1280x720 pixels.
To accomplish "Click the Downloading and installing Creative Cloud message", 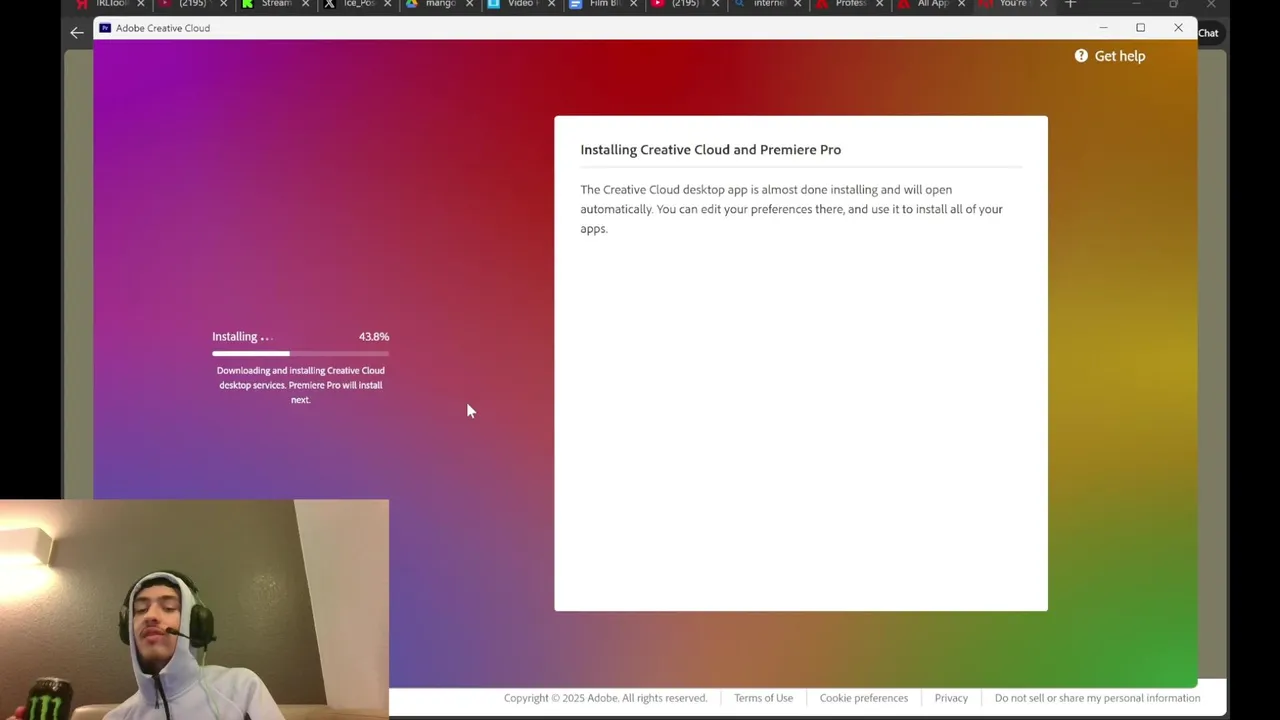I will [300, 385].
